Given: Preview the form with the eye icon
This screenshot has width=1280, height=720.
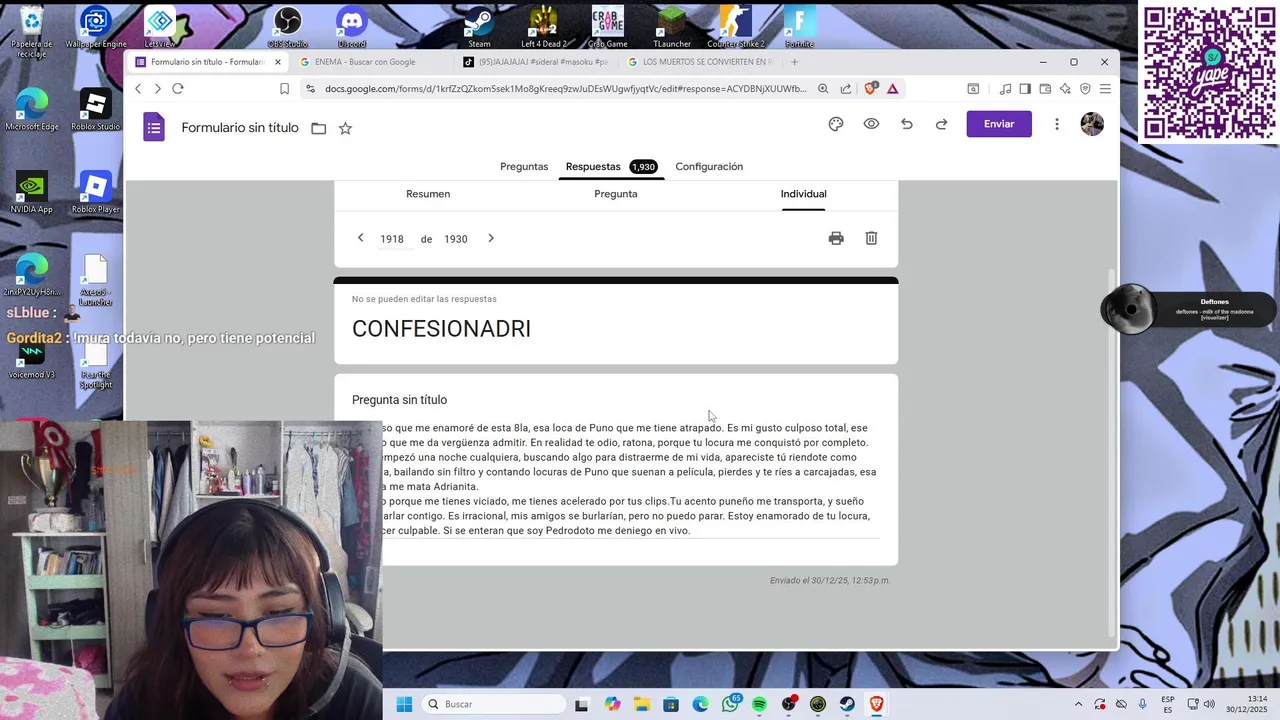Looking at the screenshot, I should [872, 124].
